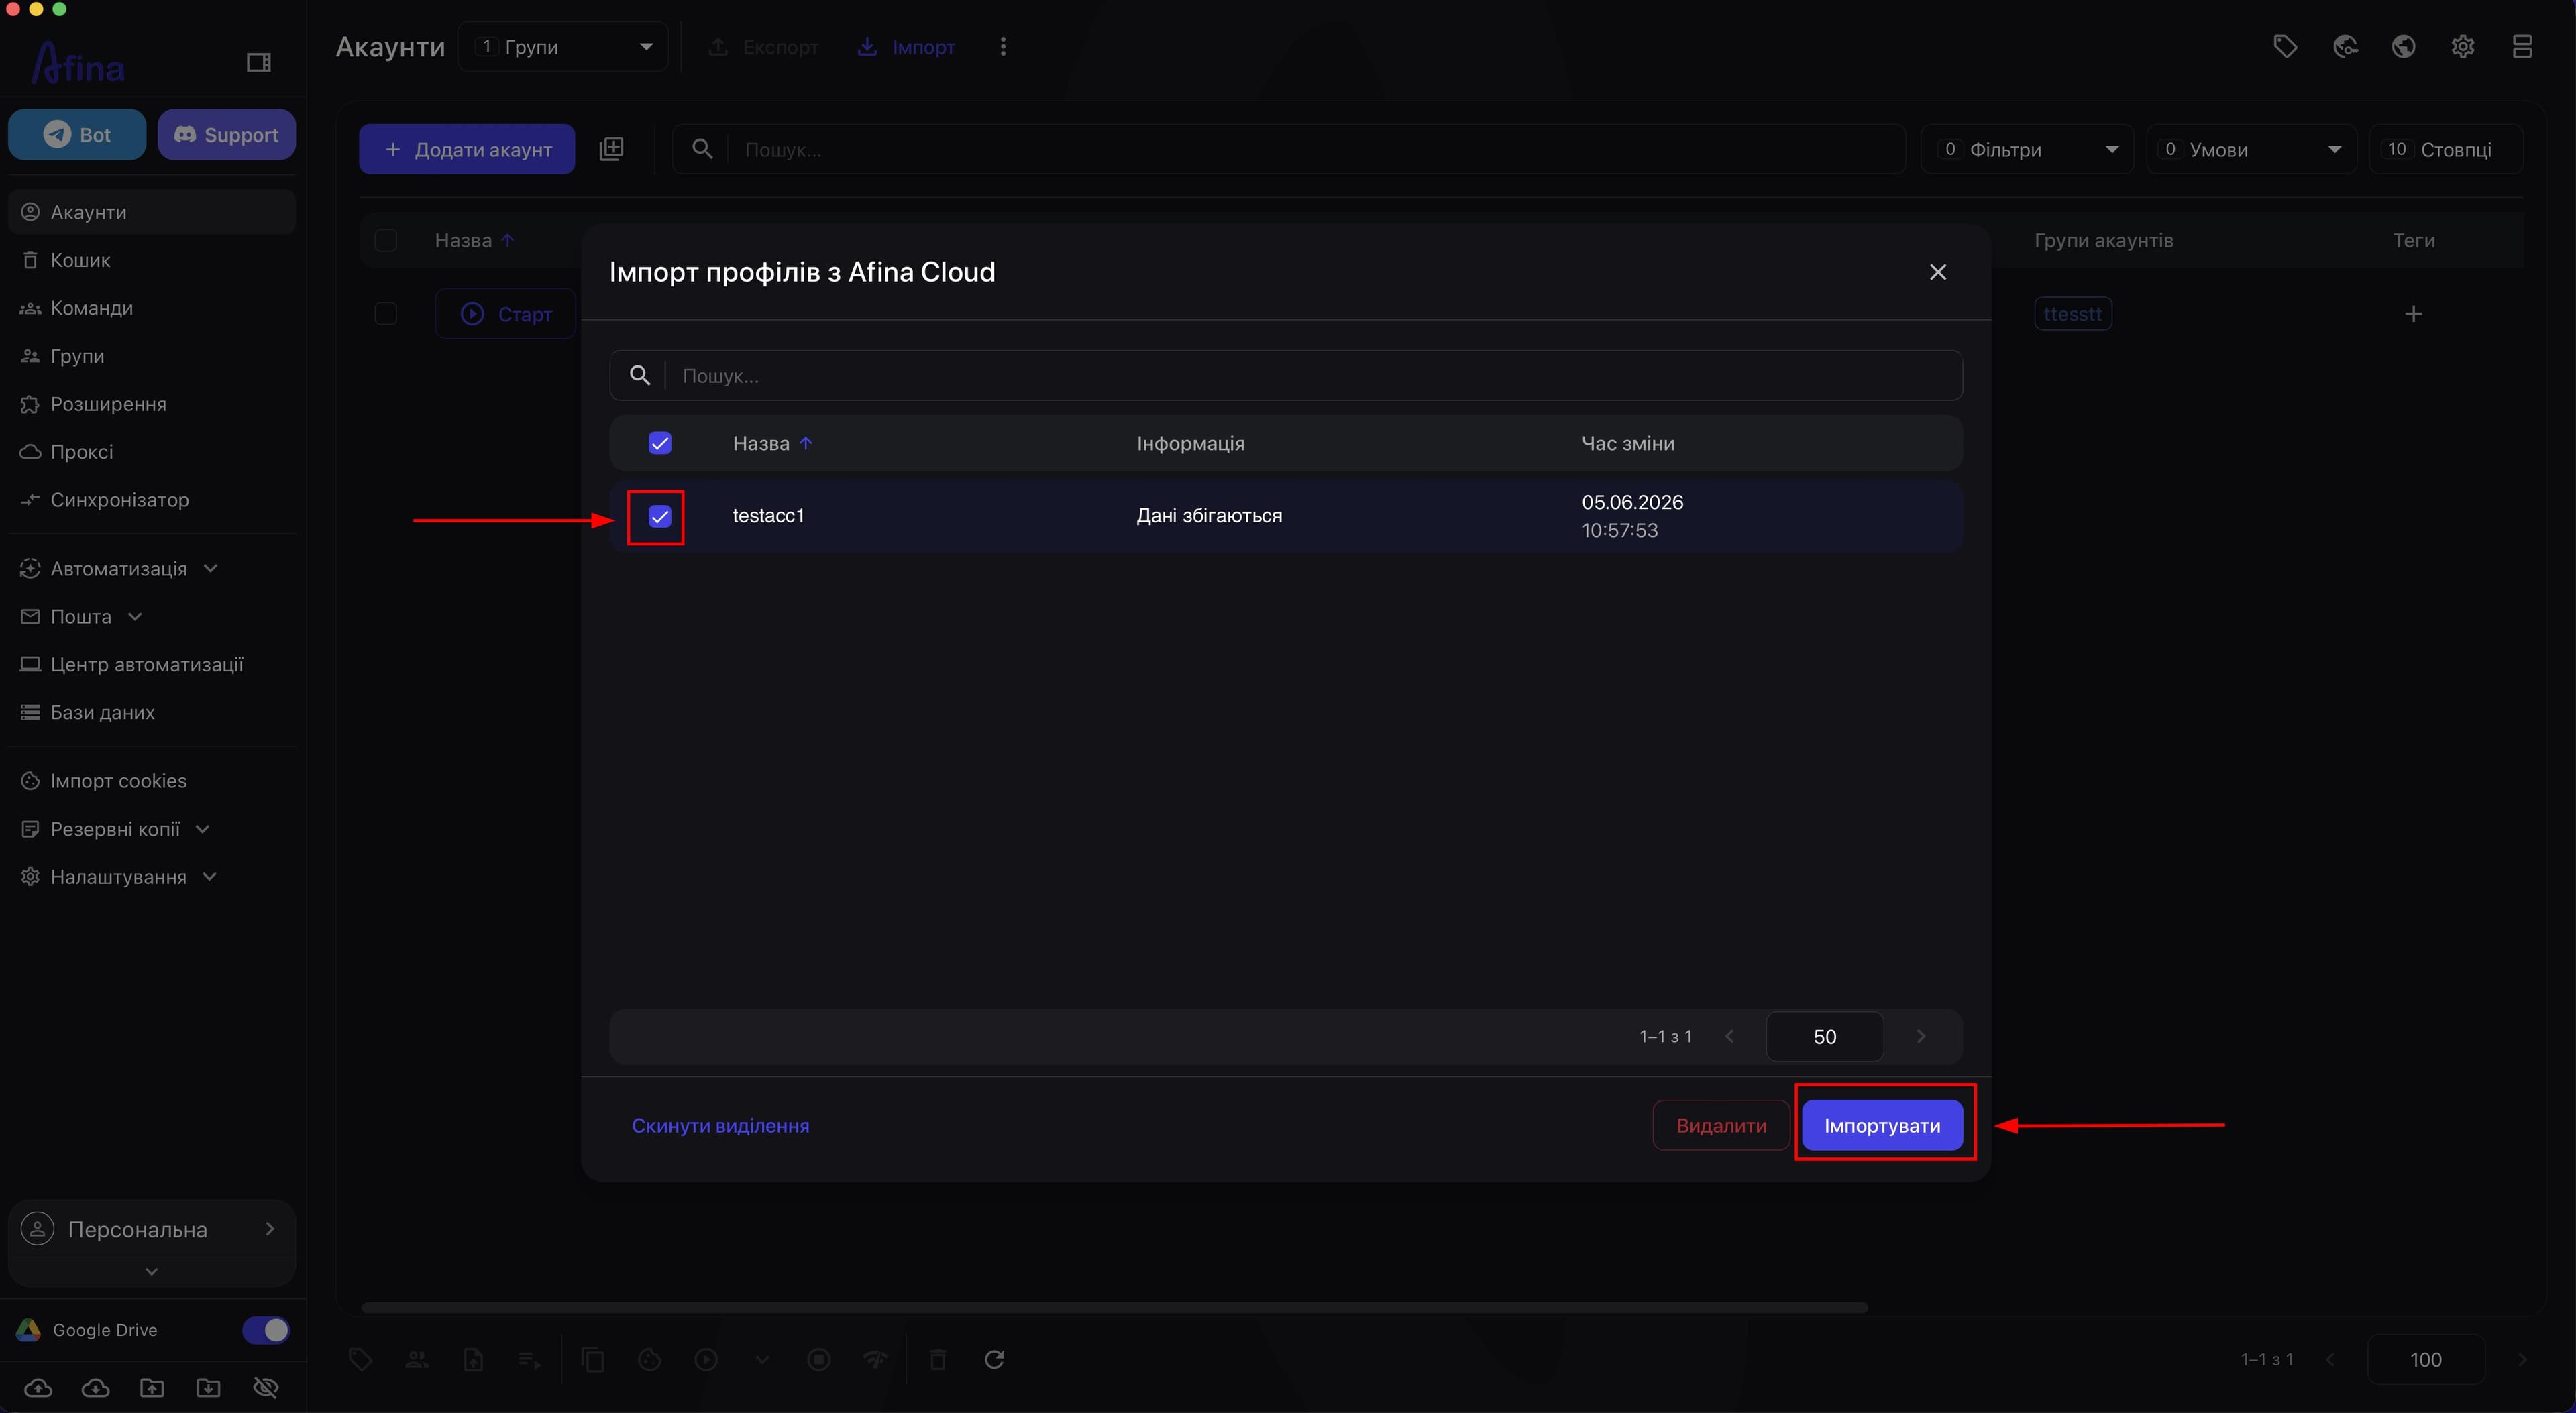Screen dimensions: 2576x1413
Task: Uncheck the testacc1 row checkbox
Action: 660,516
